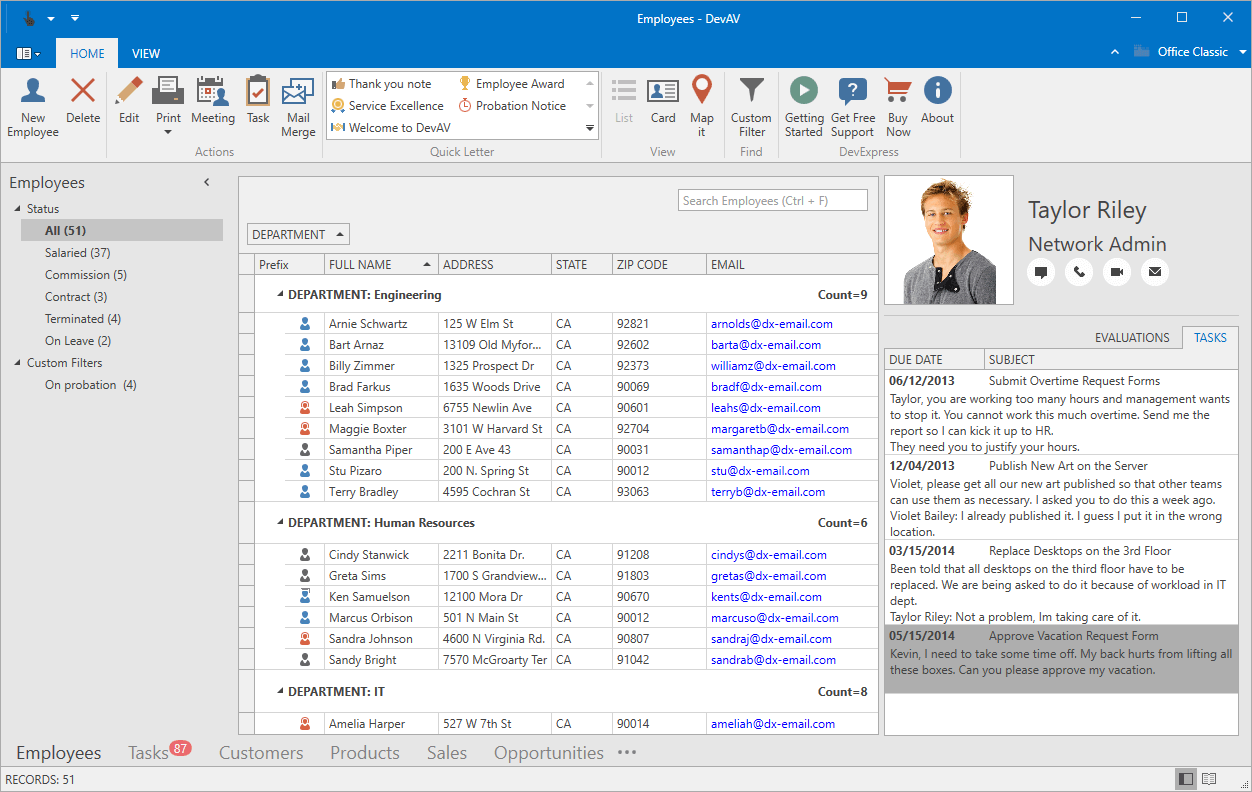
Task: Click the Map it icon
Action: (702, 105)
